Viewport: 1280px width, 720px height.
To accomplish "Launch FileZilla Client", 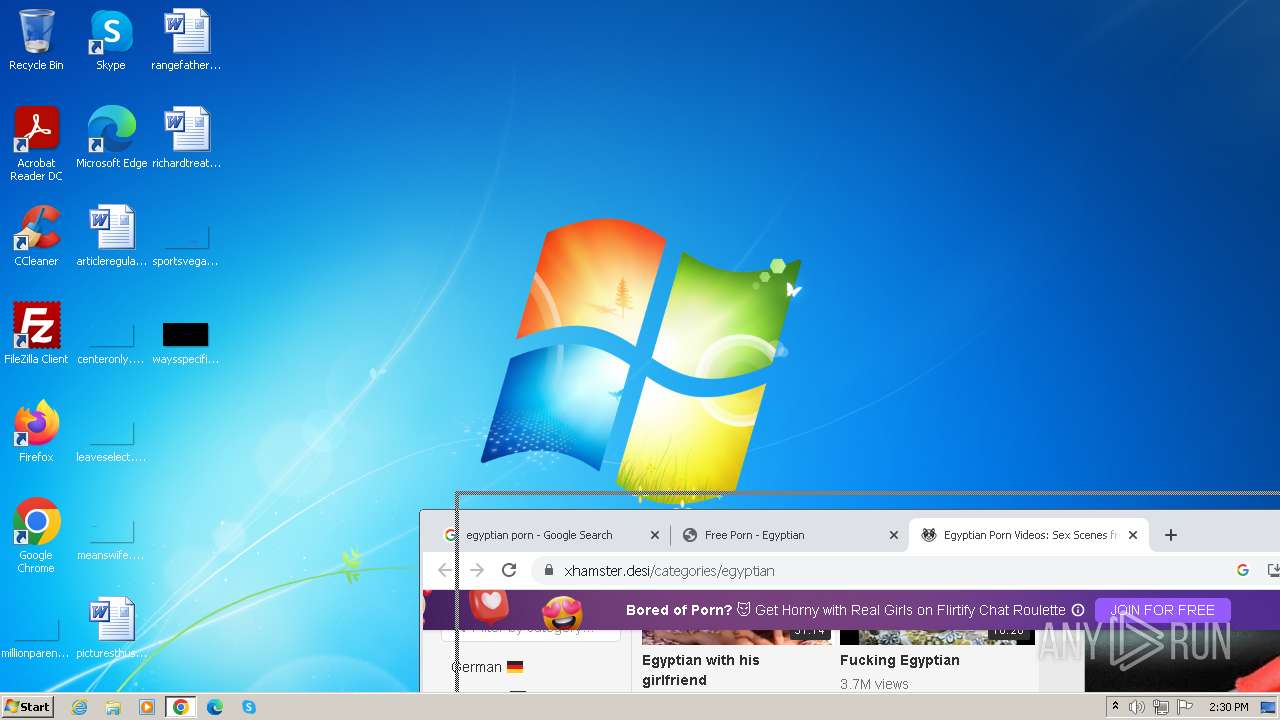I will [36, 334].
